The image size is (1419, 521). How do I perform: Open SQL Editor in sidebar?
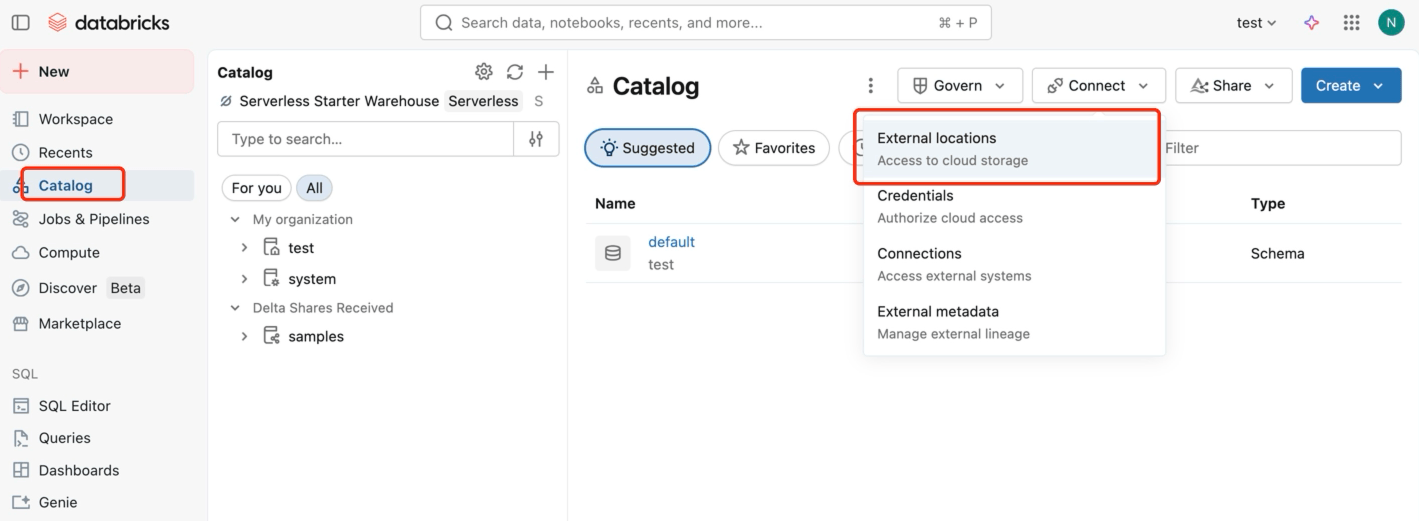97,406
